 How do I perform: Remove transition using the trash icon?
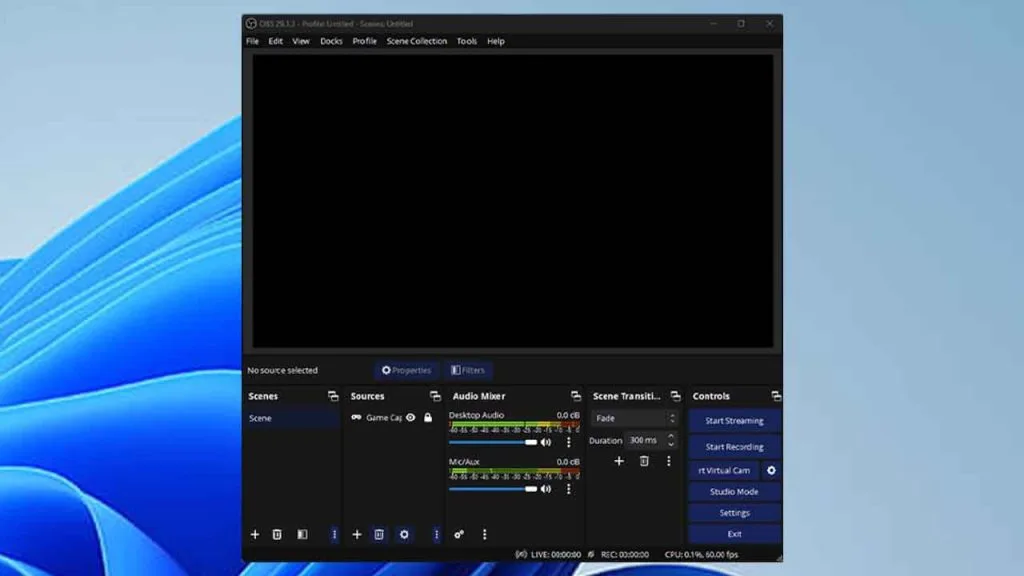tap(644, 461)
